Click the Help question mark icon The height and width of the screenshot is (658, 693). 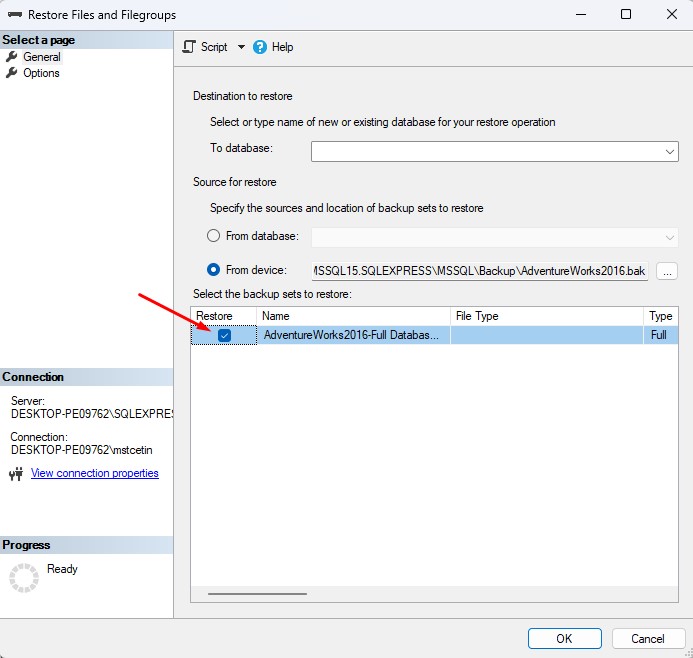coord(260,47)
